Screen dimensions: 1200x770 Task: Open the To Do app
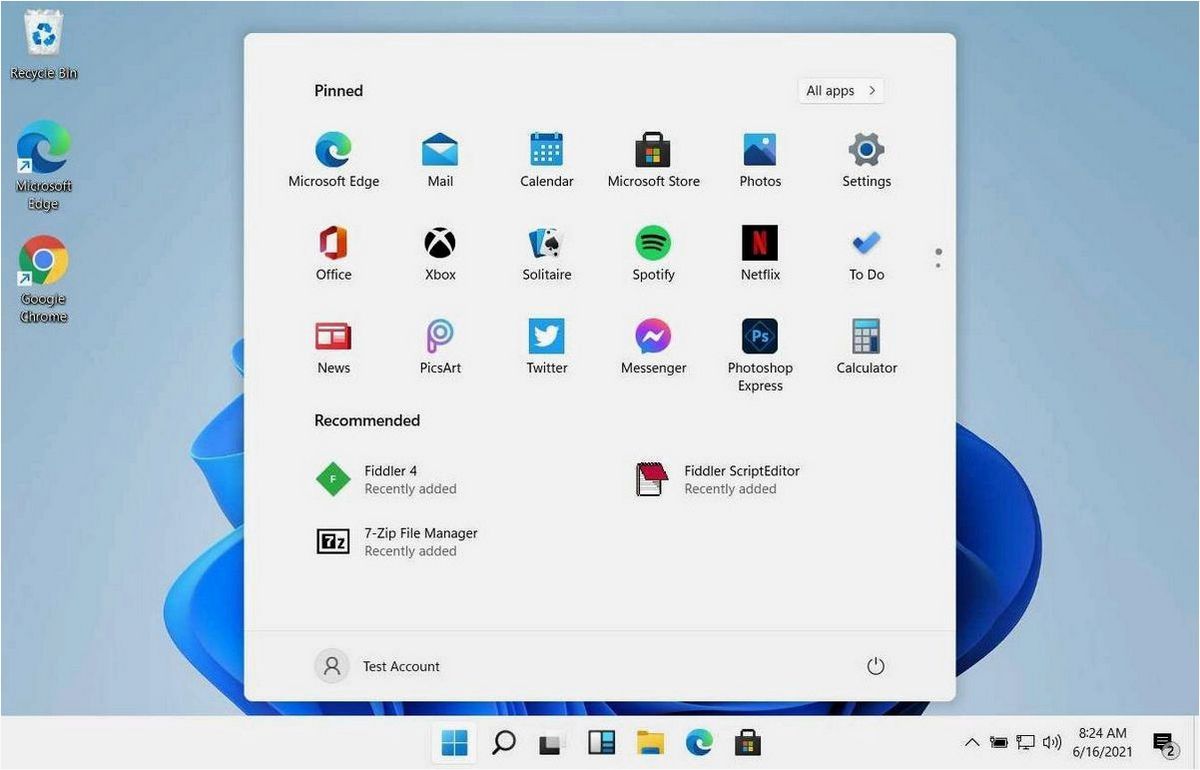tap(866, 253)
